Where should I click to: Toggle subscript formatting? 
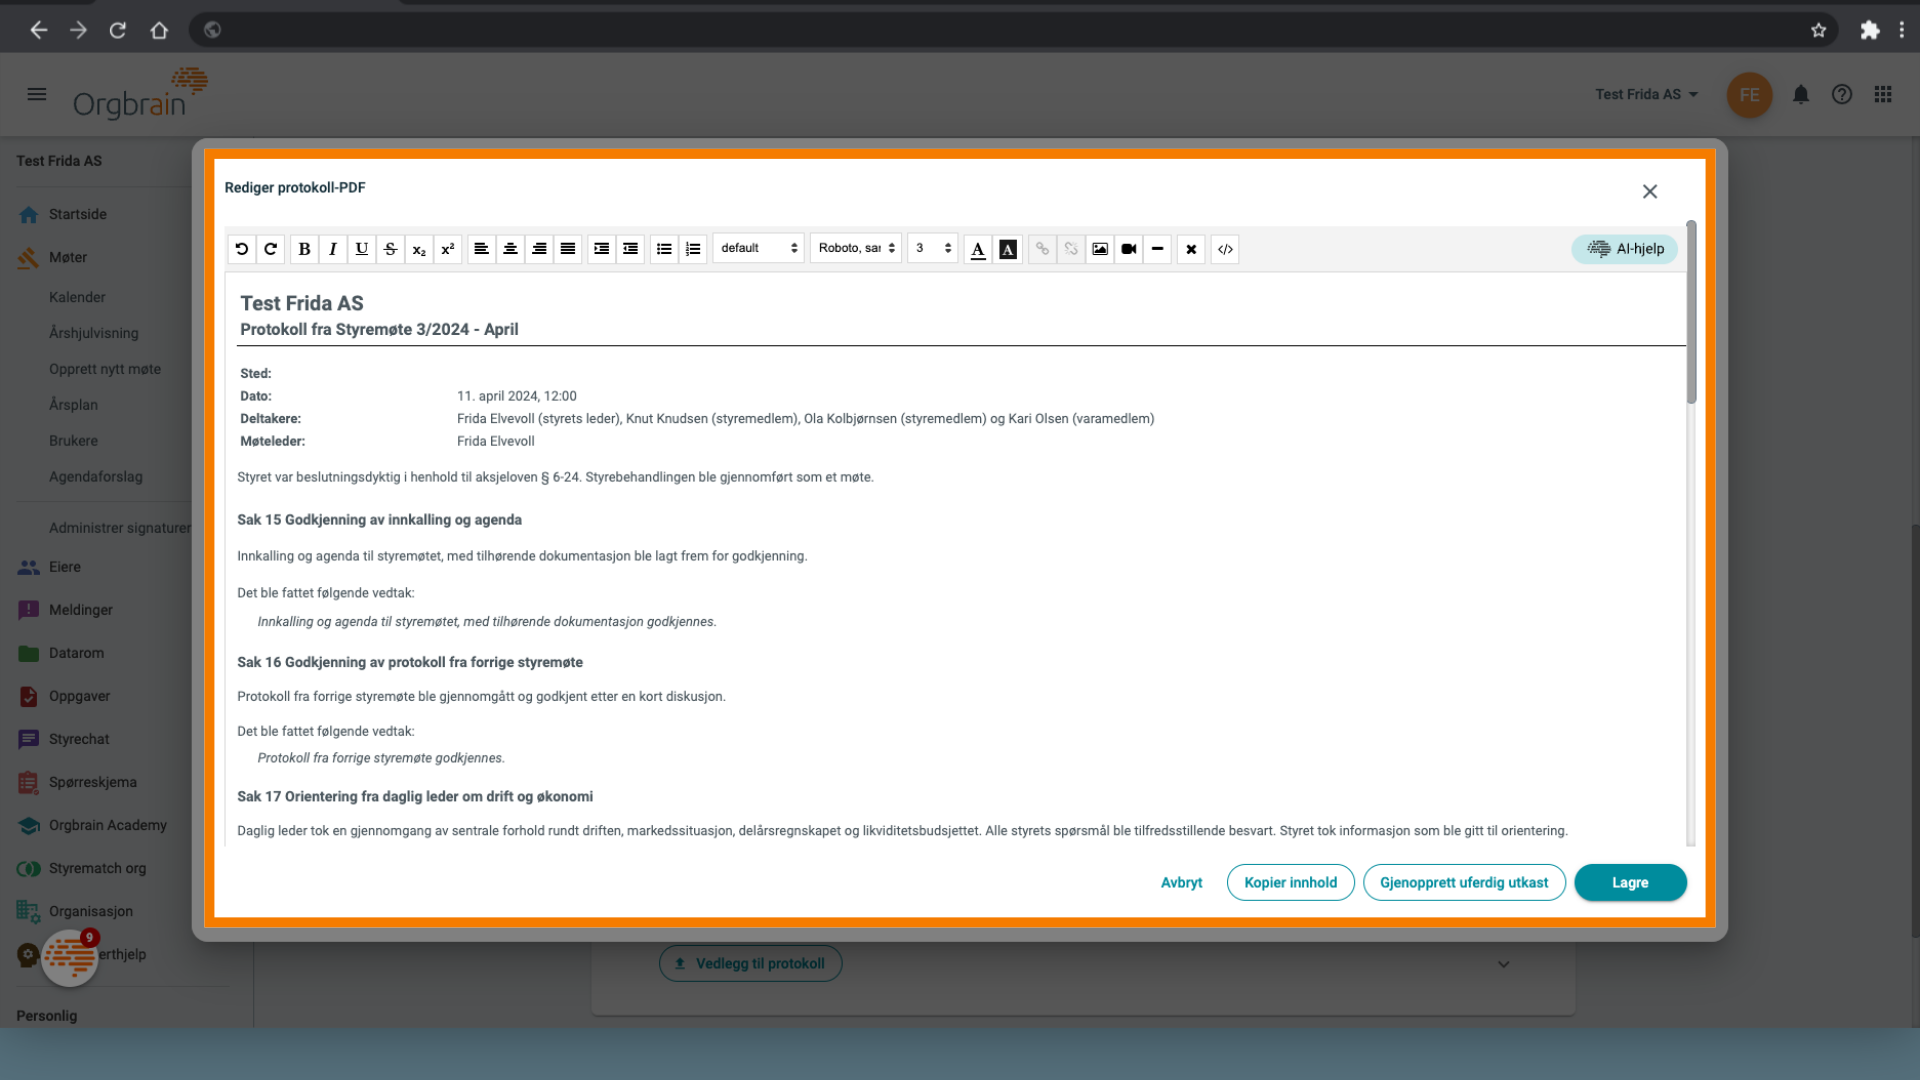(x=419, y=249)
